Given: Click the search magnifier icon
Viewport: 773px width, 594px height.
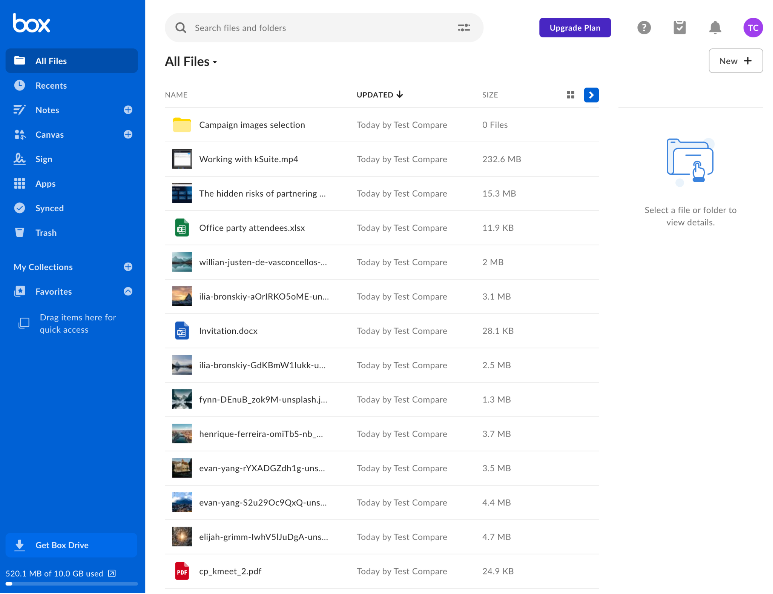Looking at the screenshot, I should 181,28.
